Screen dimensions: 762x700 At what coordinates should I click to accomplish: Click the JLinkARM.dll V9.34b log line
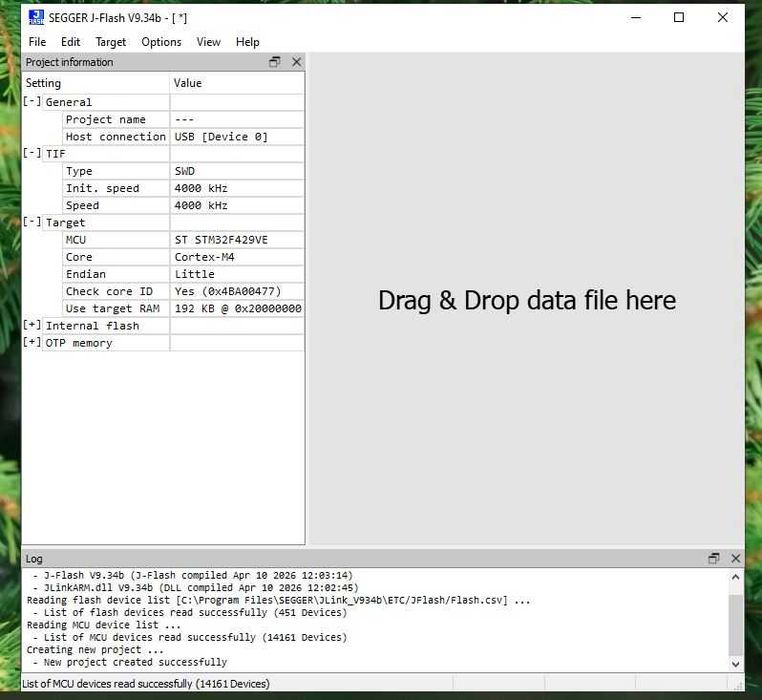[x=195, y=588]
